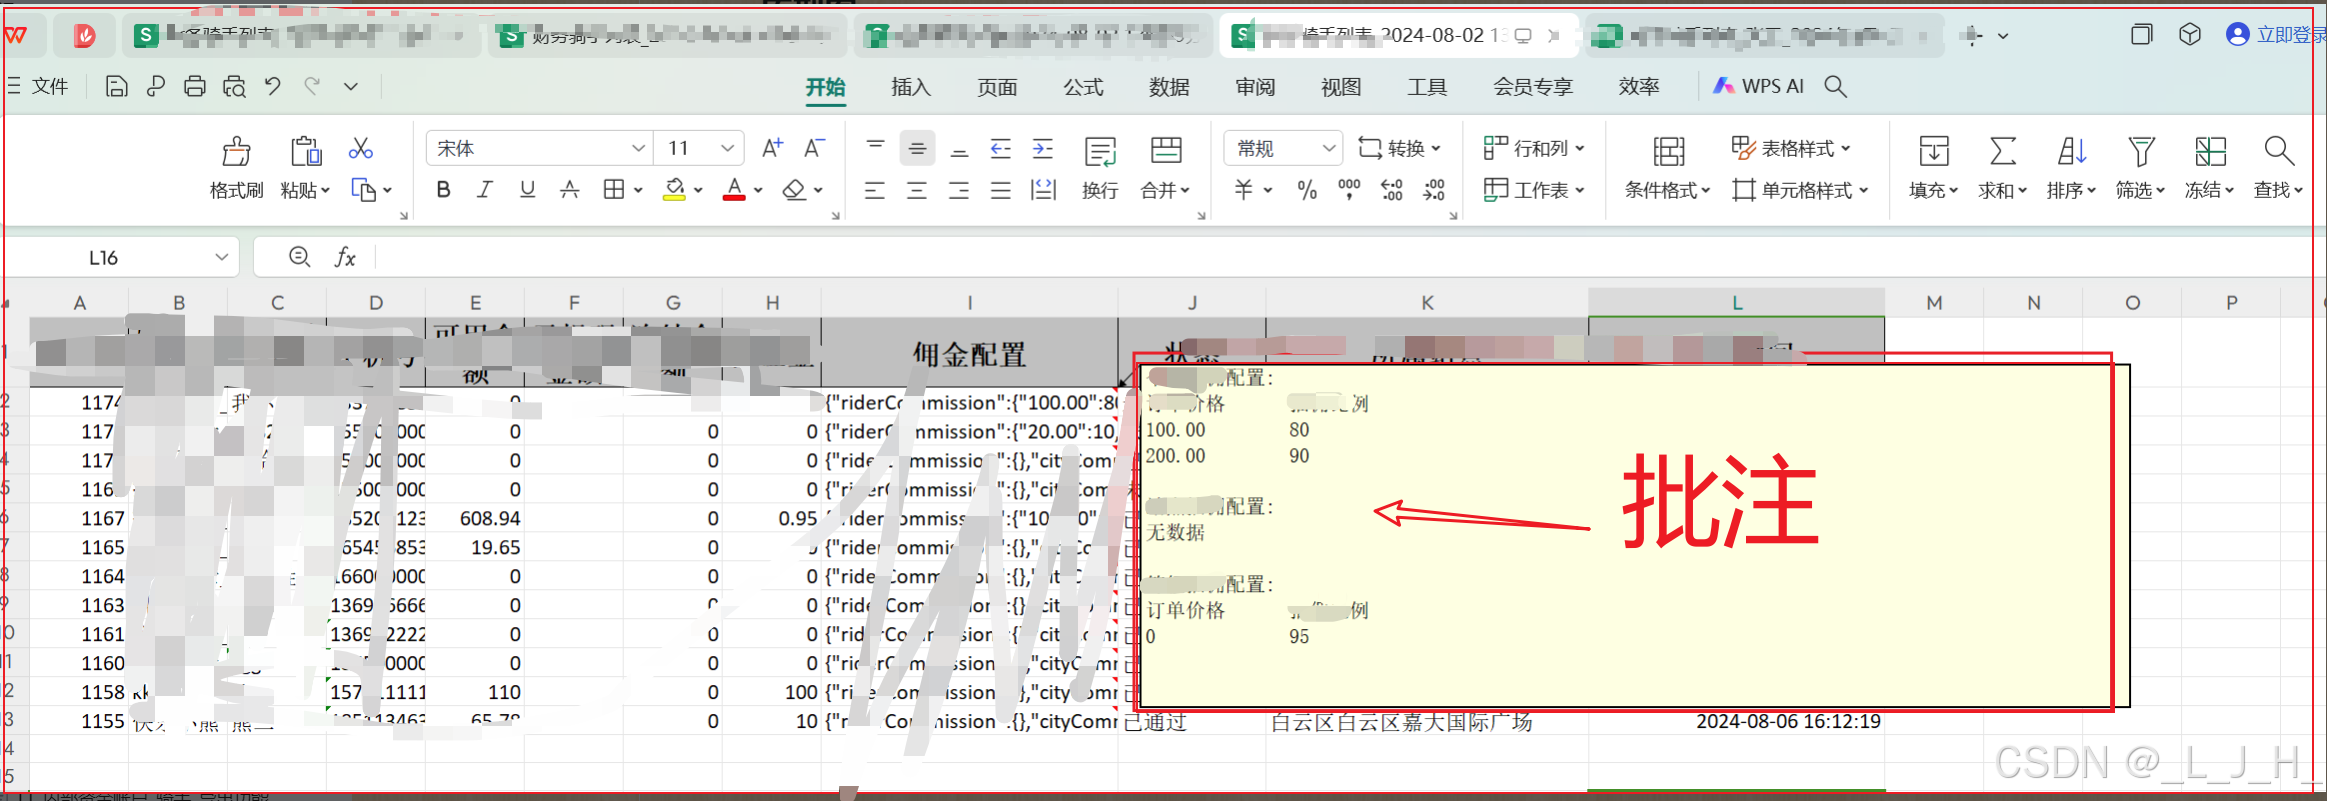Increase font size with A+ icon
The width and height of the screenshot is (2327, 801).
point(772,148)
